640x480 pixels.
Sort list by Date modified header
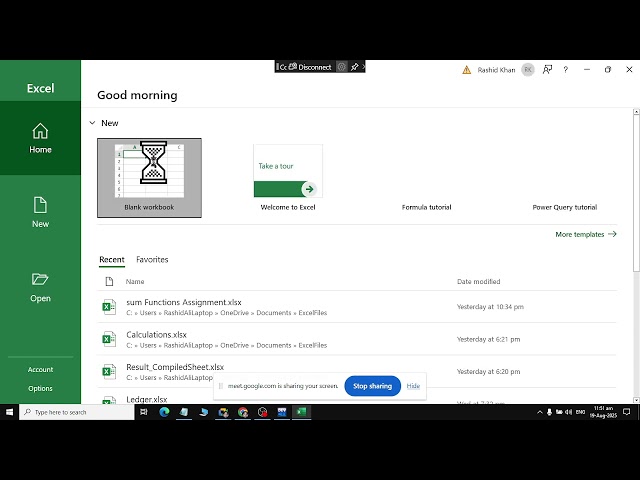click(478, 282)
